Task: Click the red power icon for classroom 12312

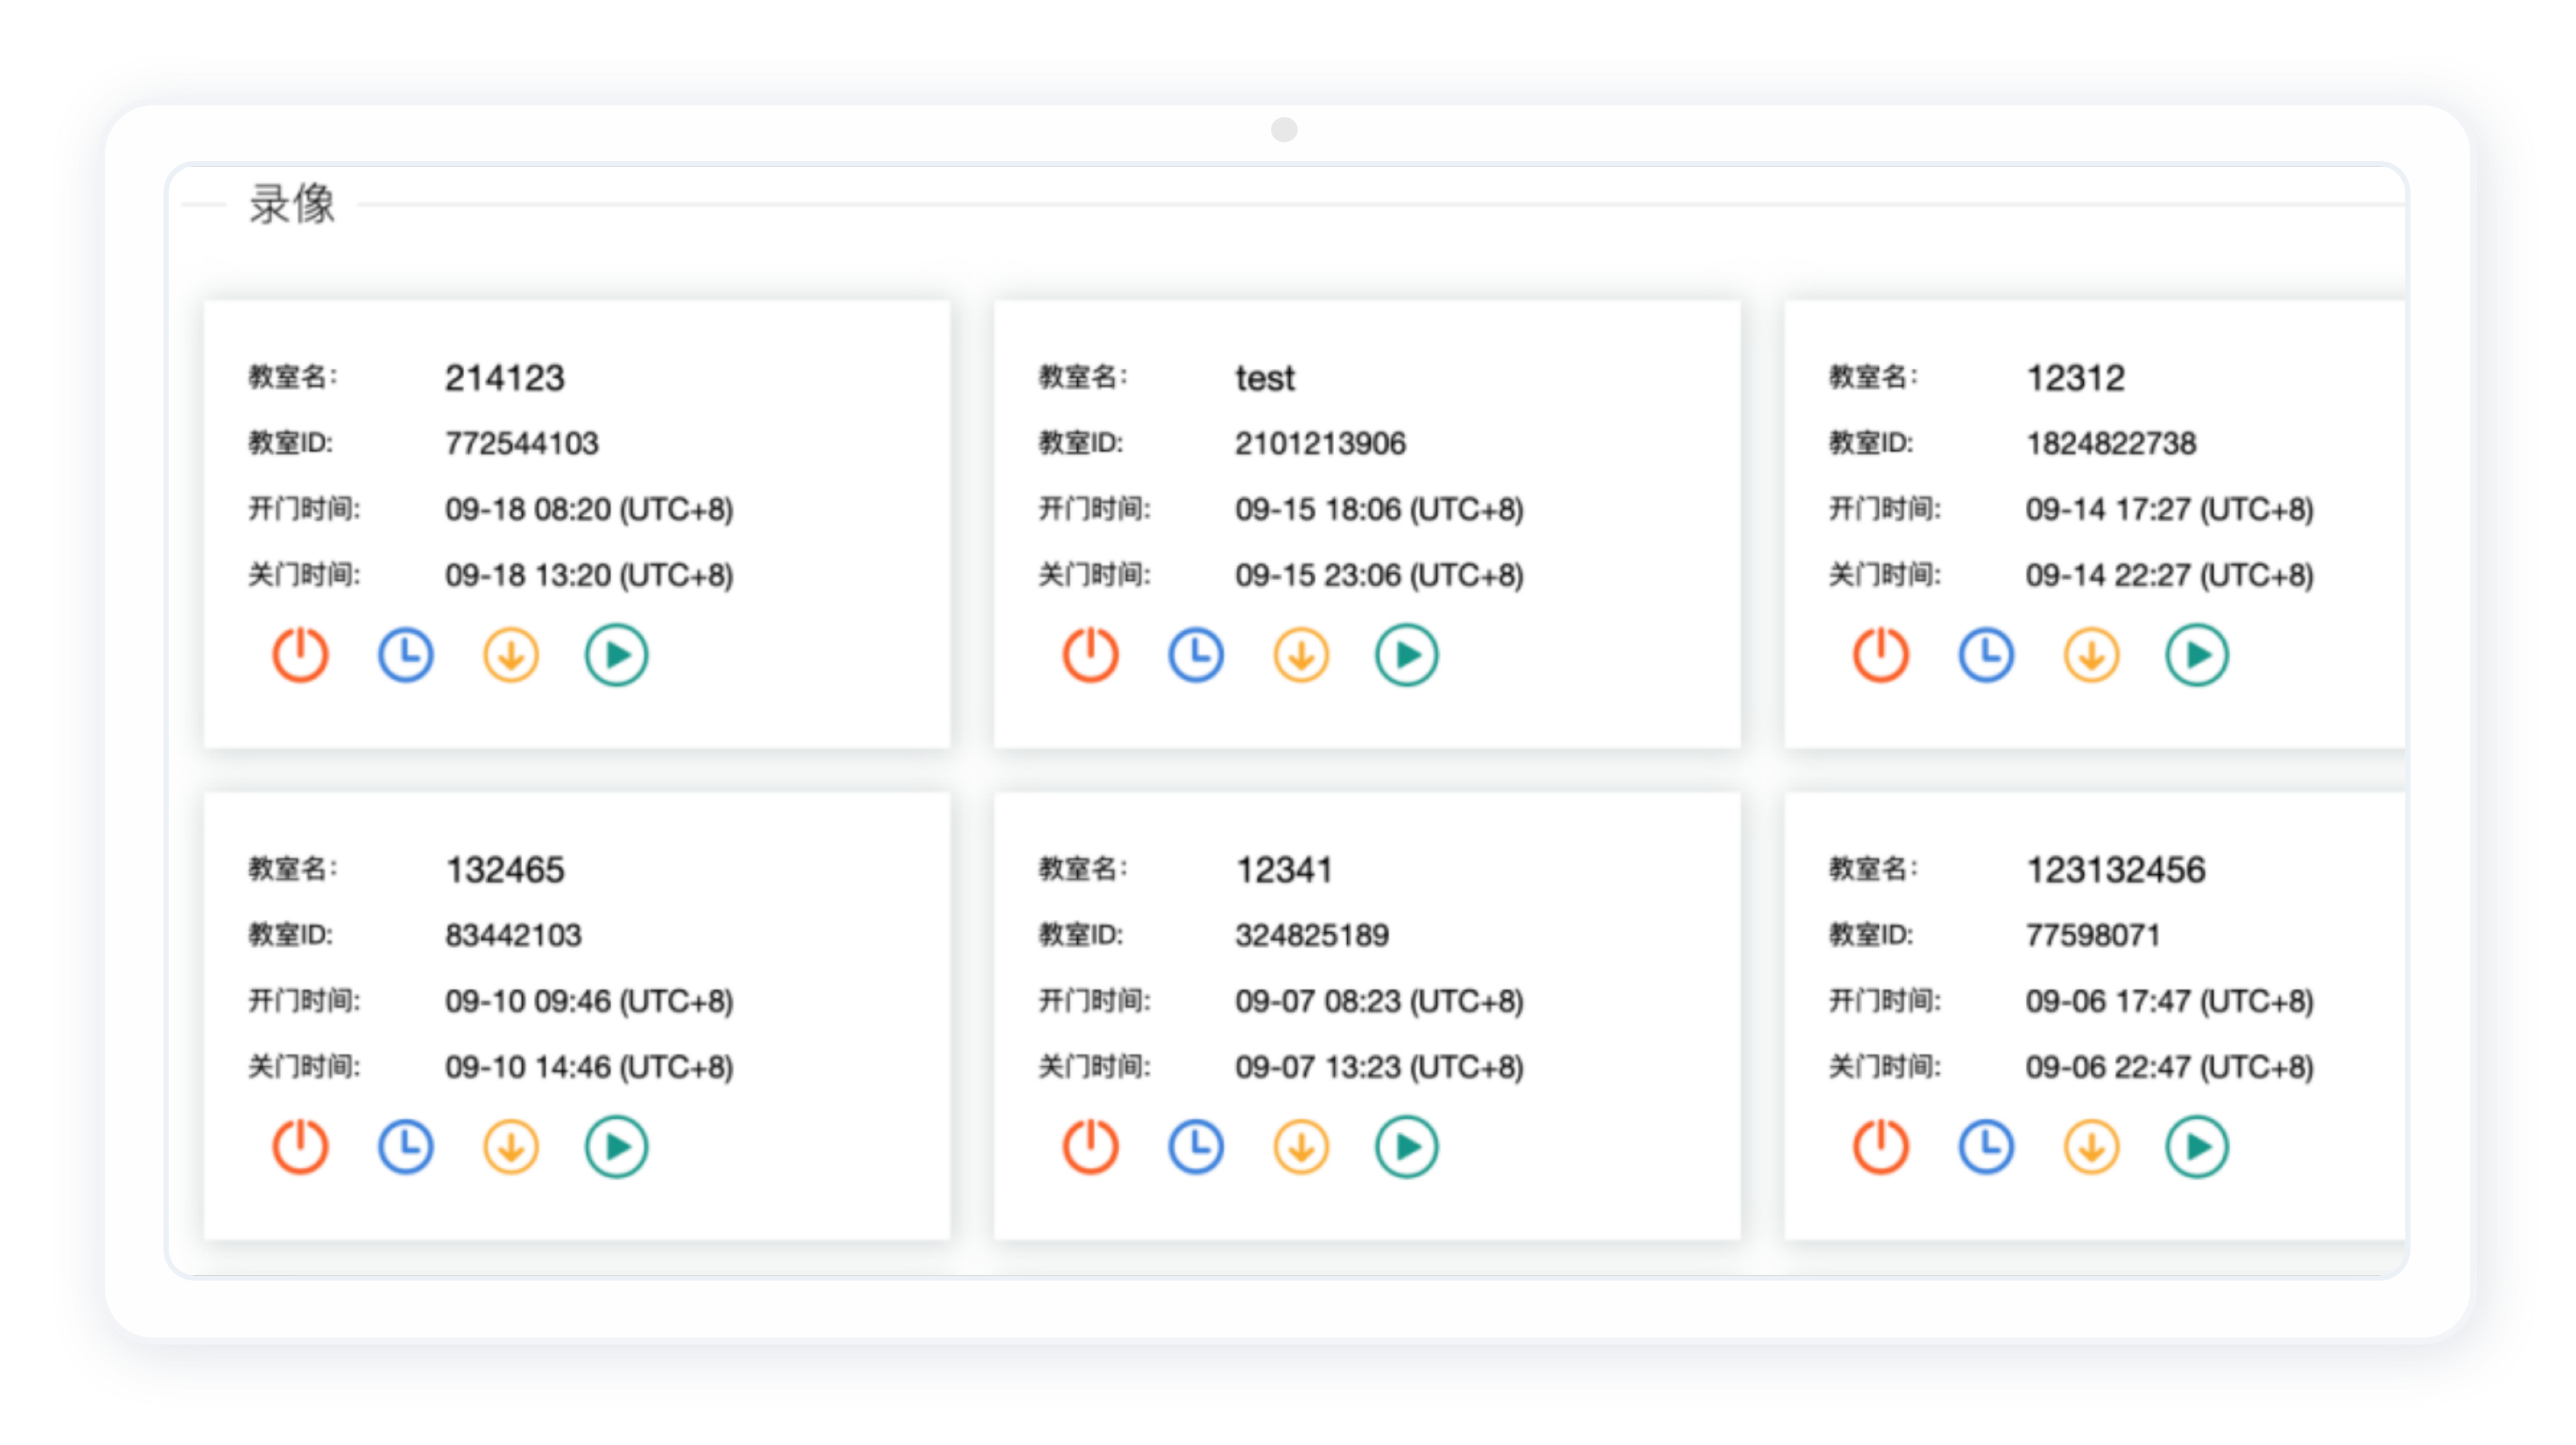Action: click(x=1881, y=655)
